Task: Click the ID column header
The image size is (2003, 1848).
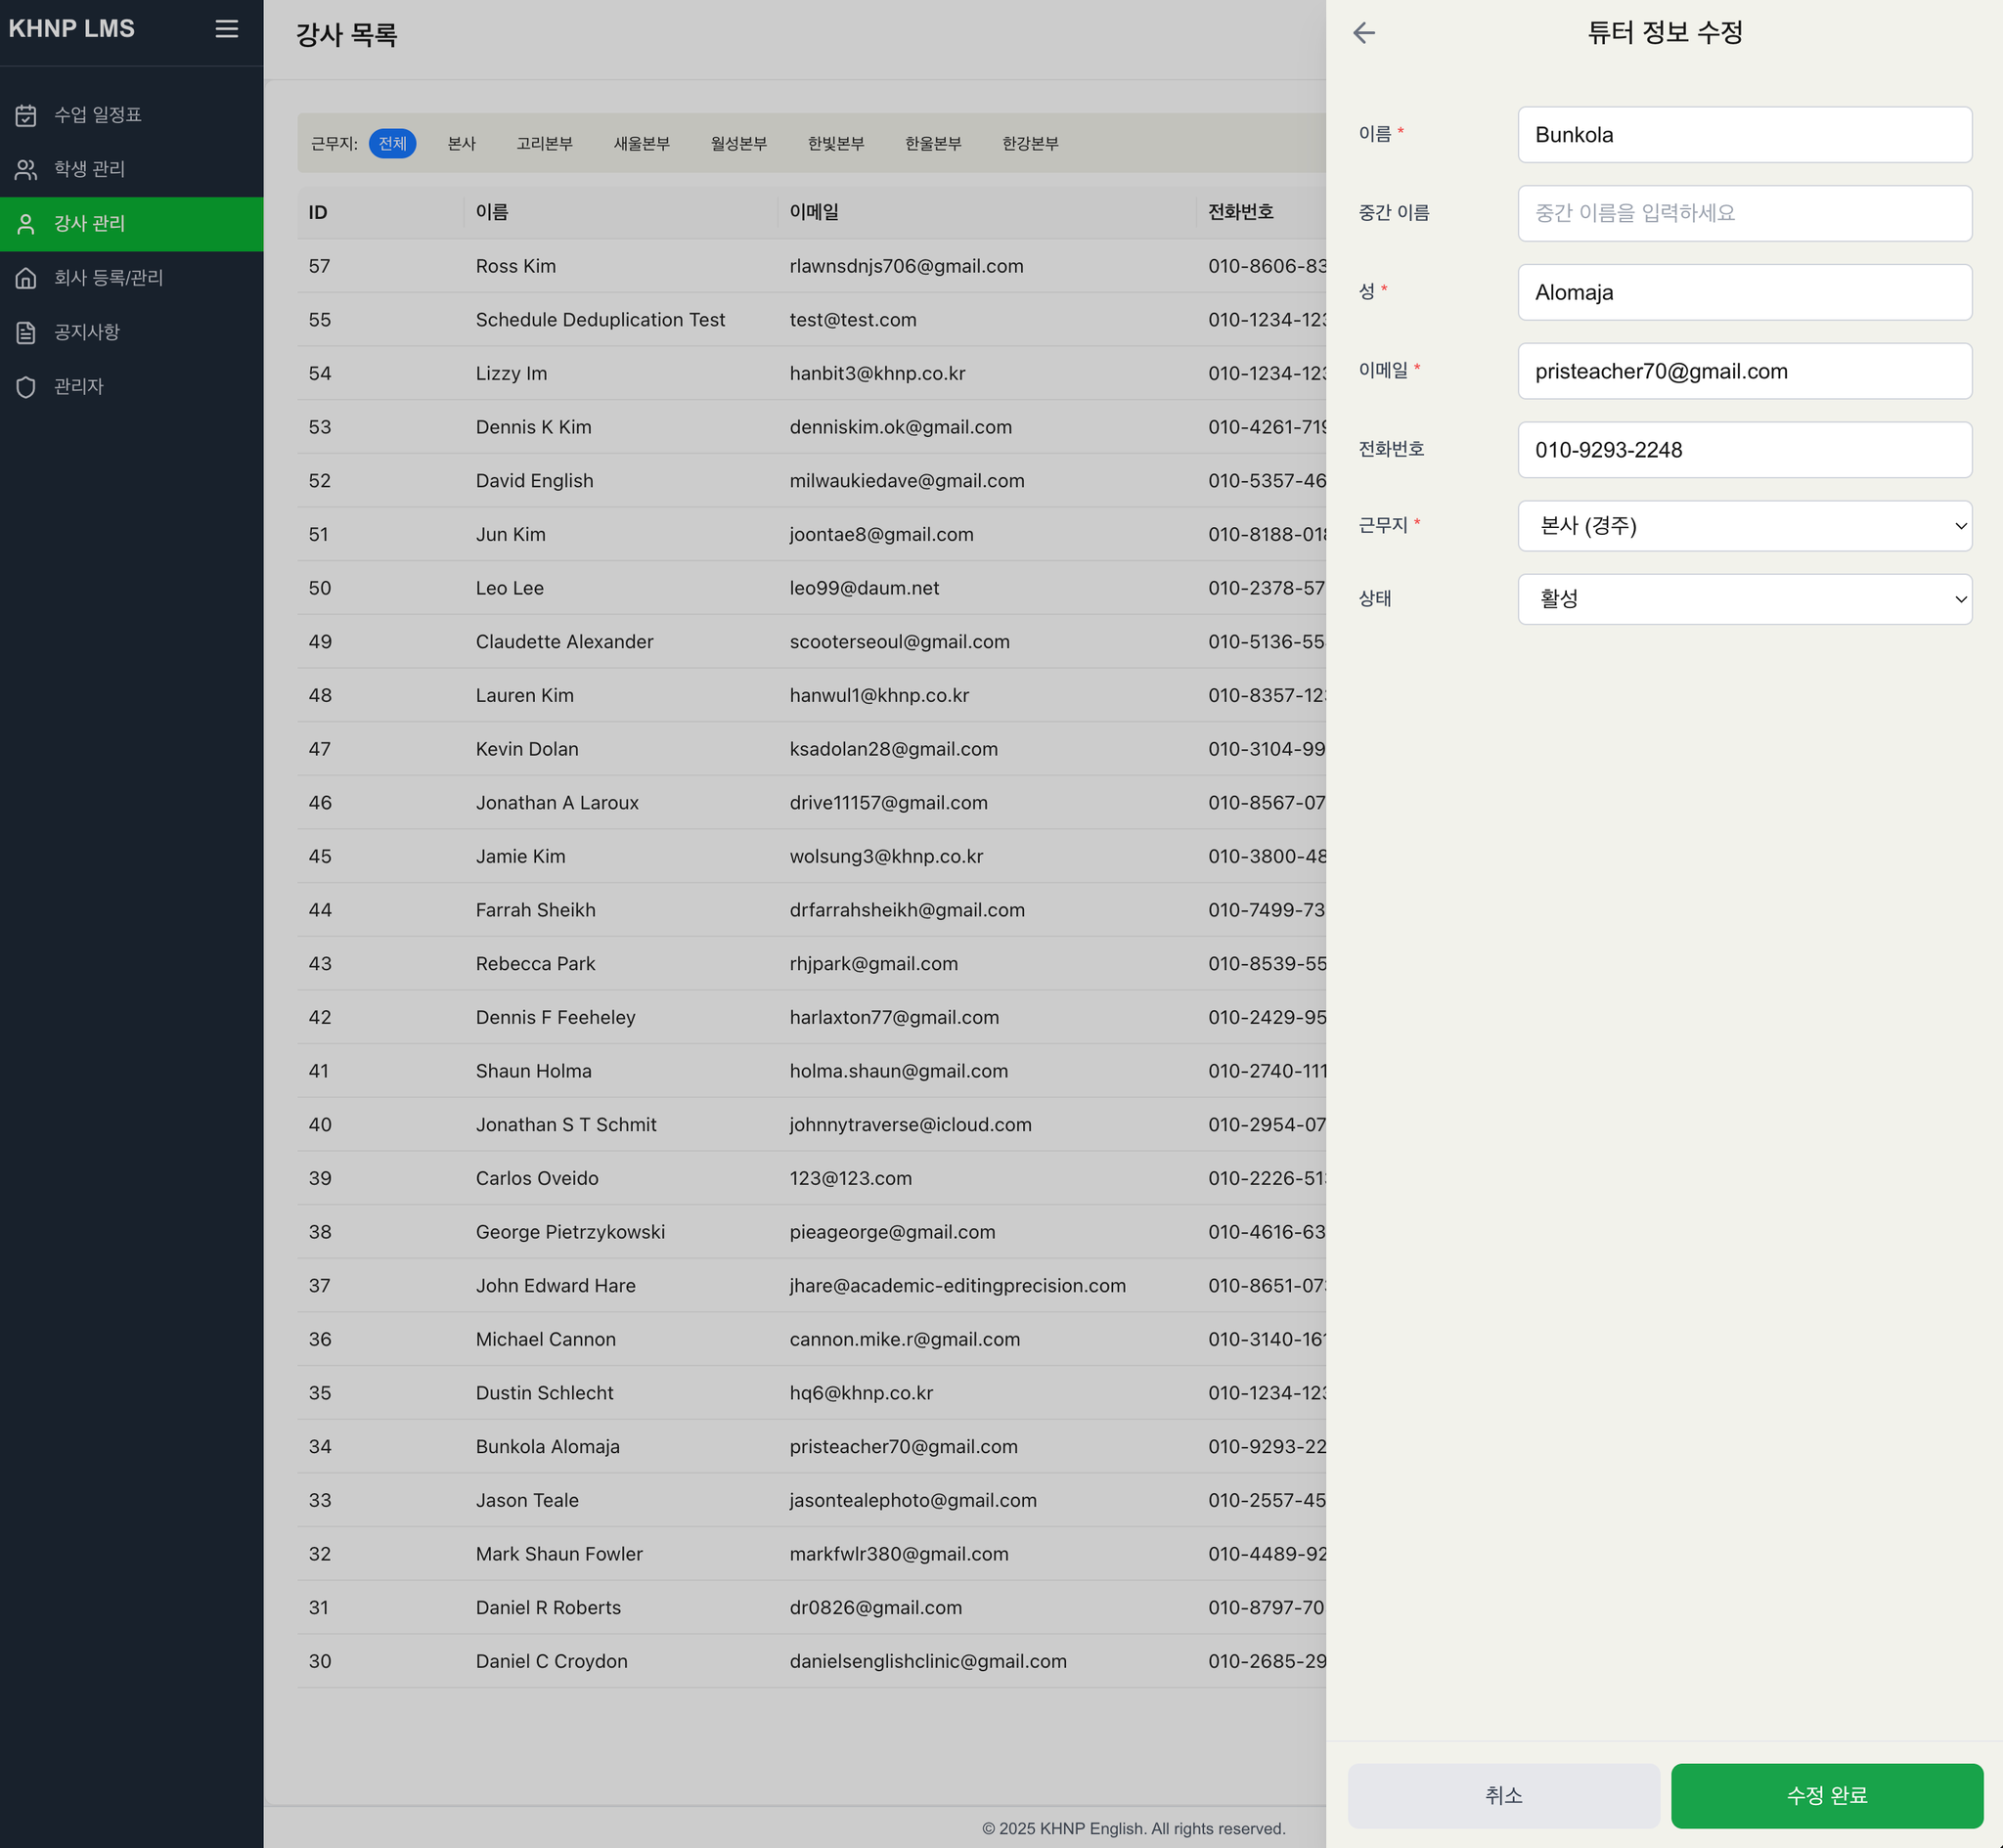Action: tap(318, 212)
